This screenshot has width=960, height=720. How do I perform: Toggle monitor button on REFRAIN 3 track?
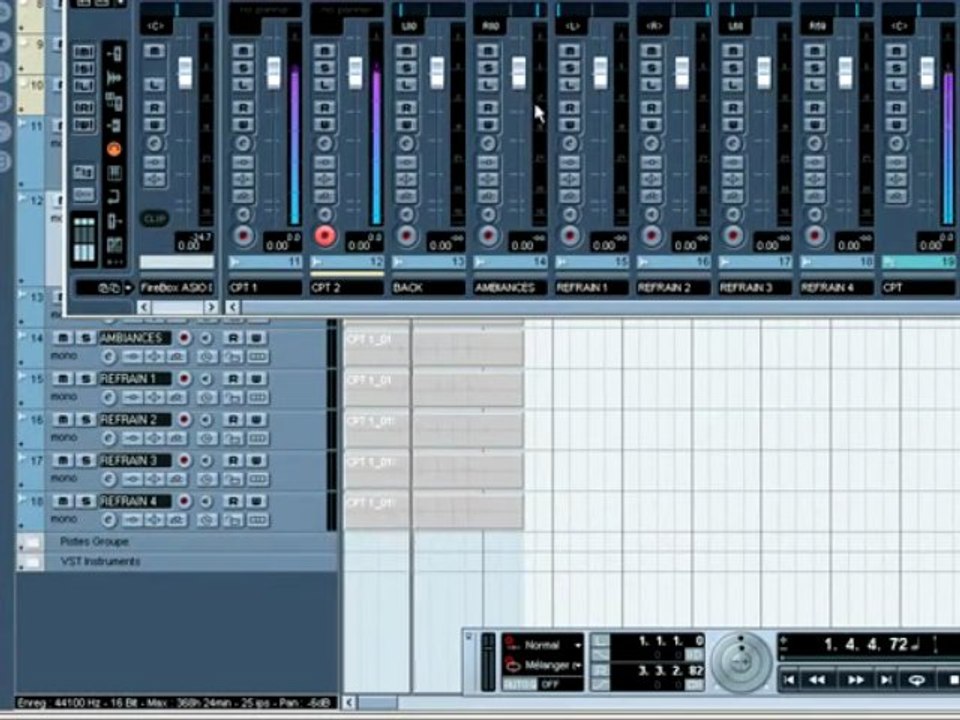point(206,460)
